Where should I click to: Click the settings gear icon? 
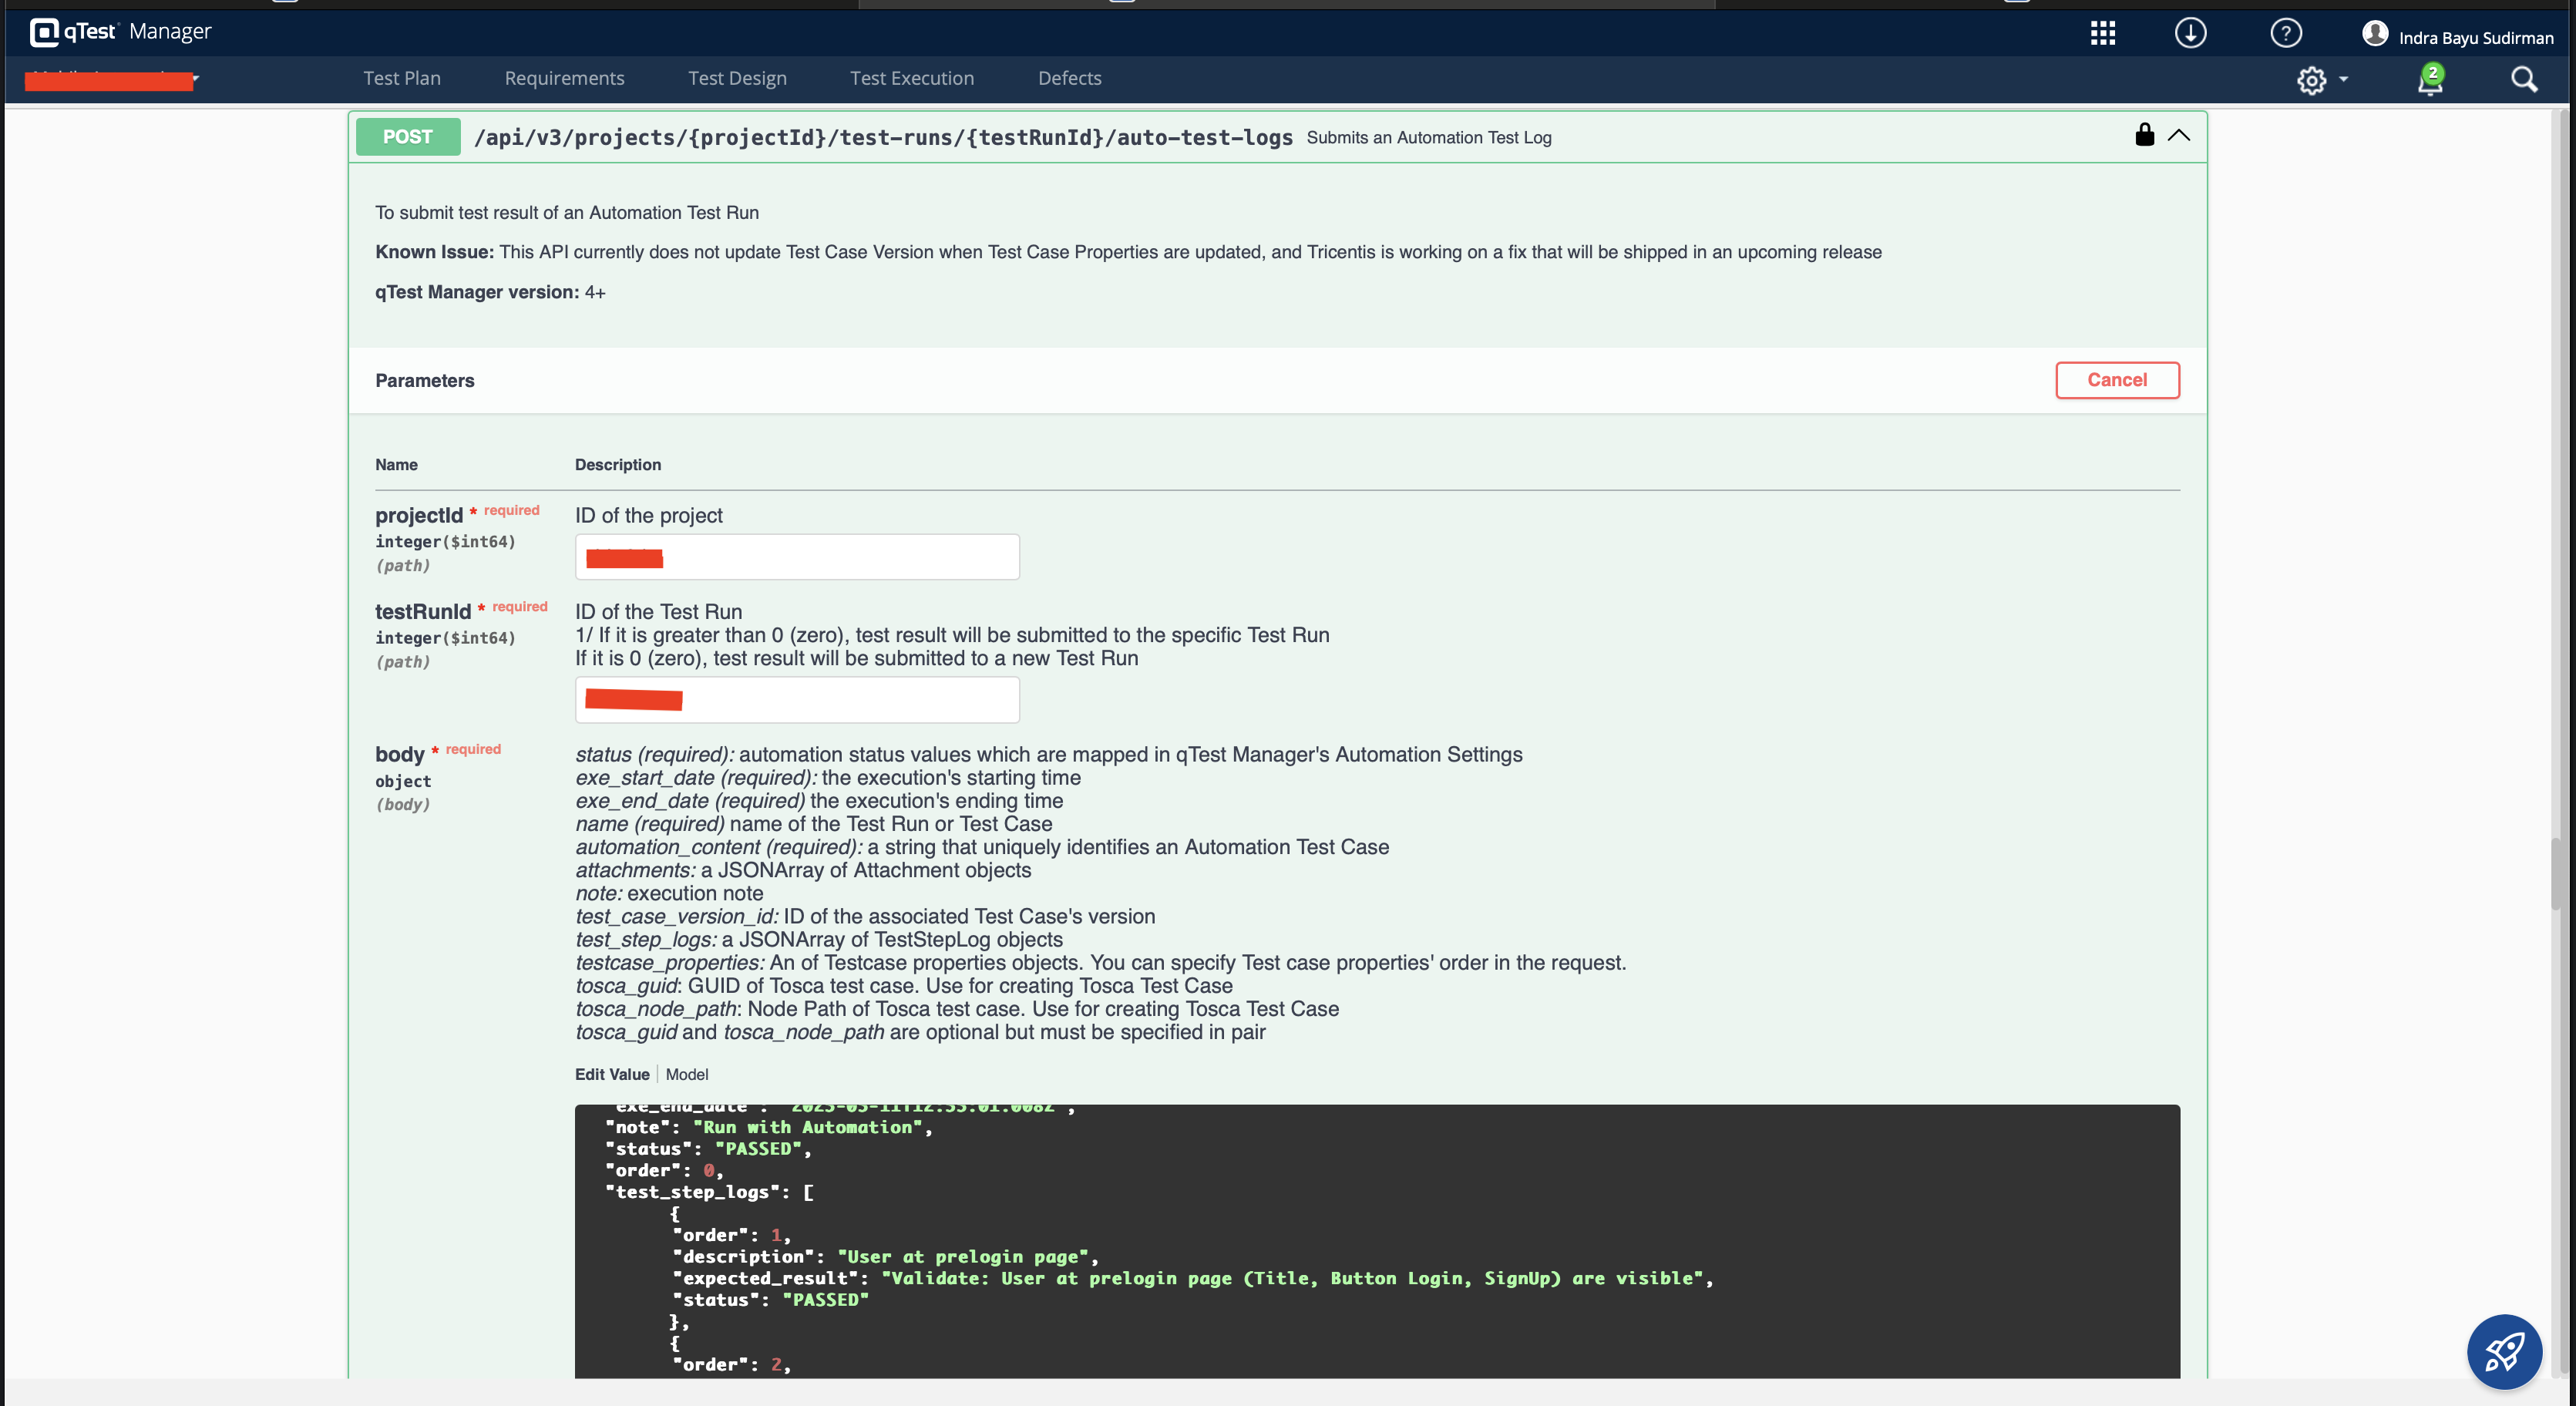[x=2311, y=80]
